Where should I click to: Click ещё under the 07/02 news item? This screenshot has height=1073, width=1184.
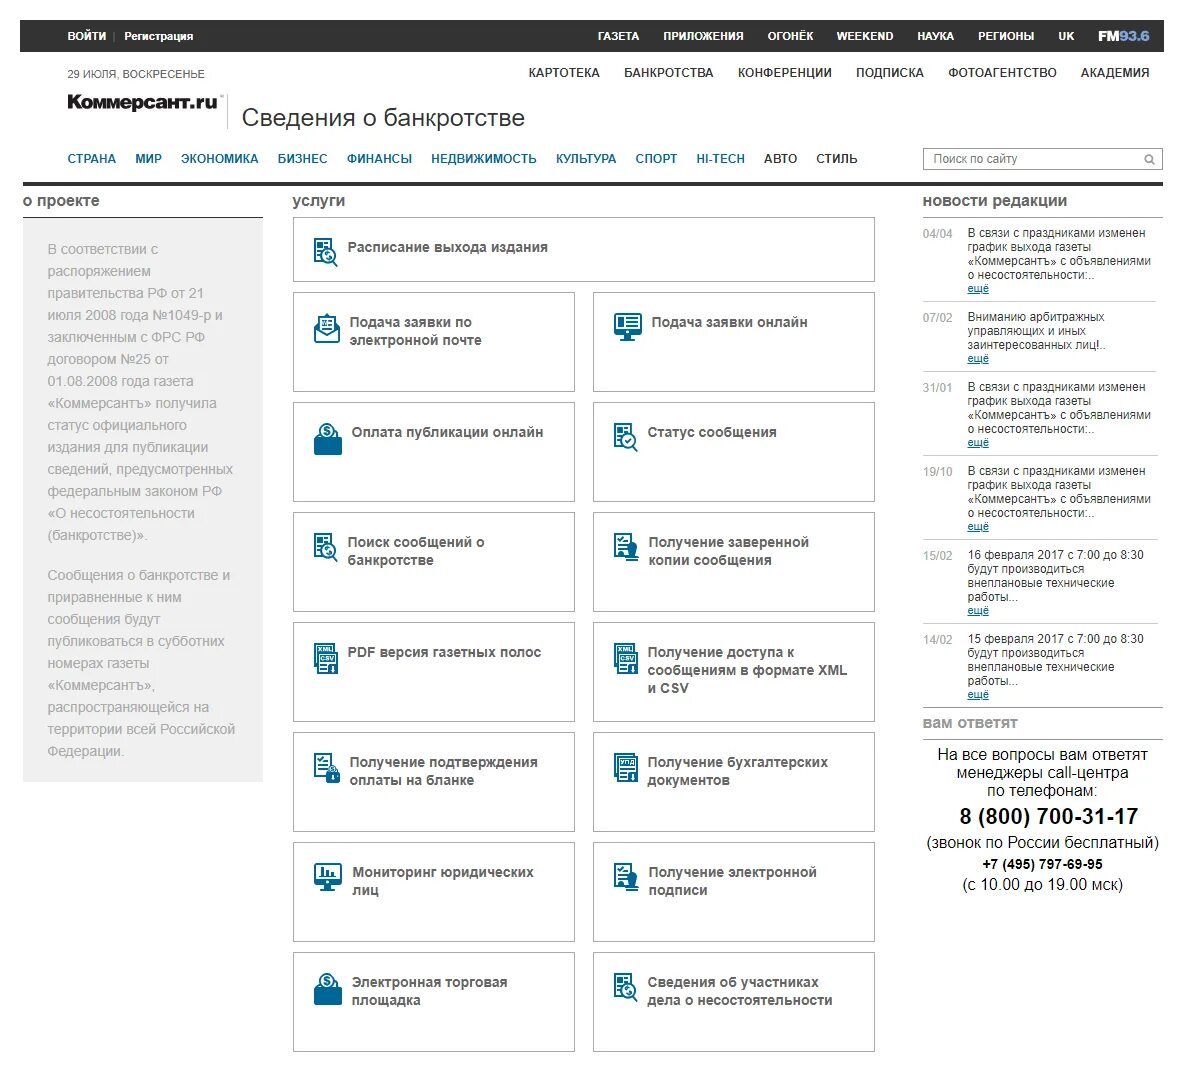[x=978, y=359]
